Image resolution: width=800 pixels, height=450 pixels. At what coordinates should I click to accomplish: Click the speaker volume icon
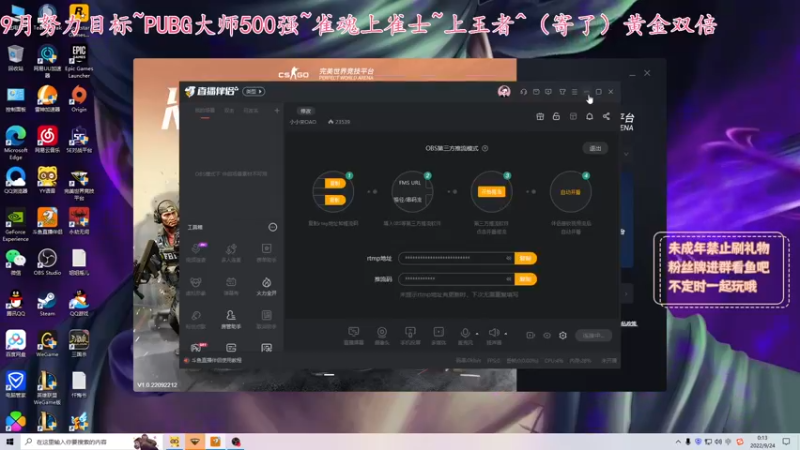coord(493,335)
